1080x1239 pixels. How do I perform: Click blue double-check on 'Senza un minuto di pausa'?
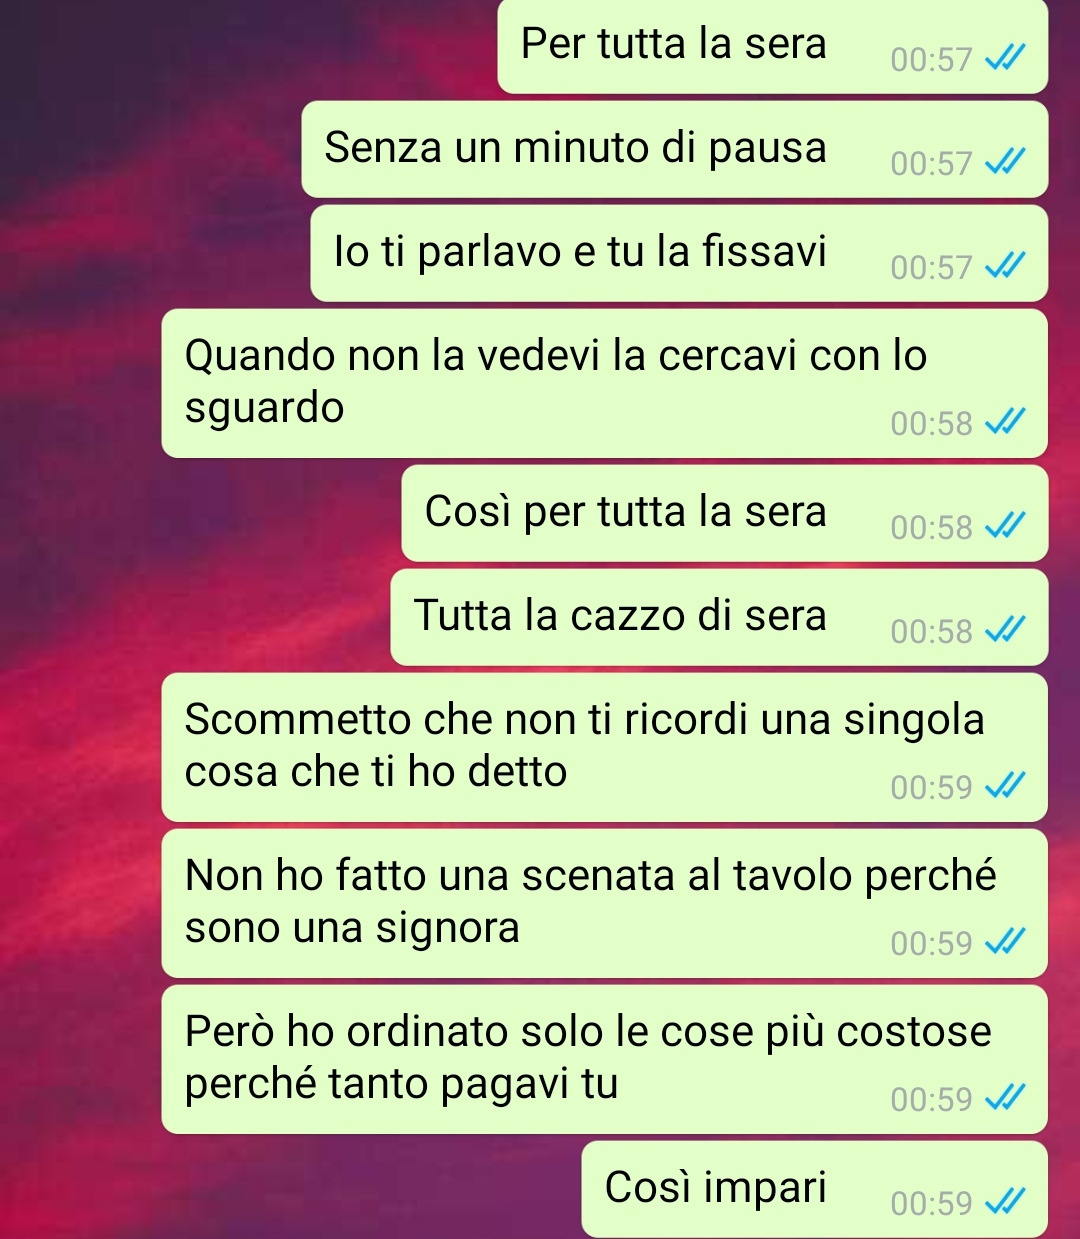click(x=1004, y=164)
